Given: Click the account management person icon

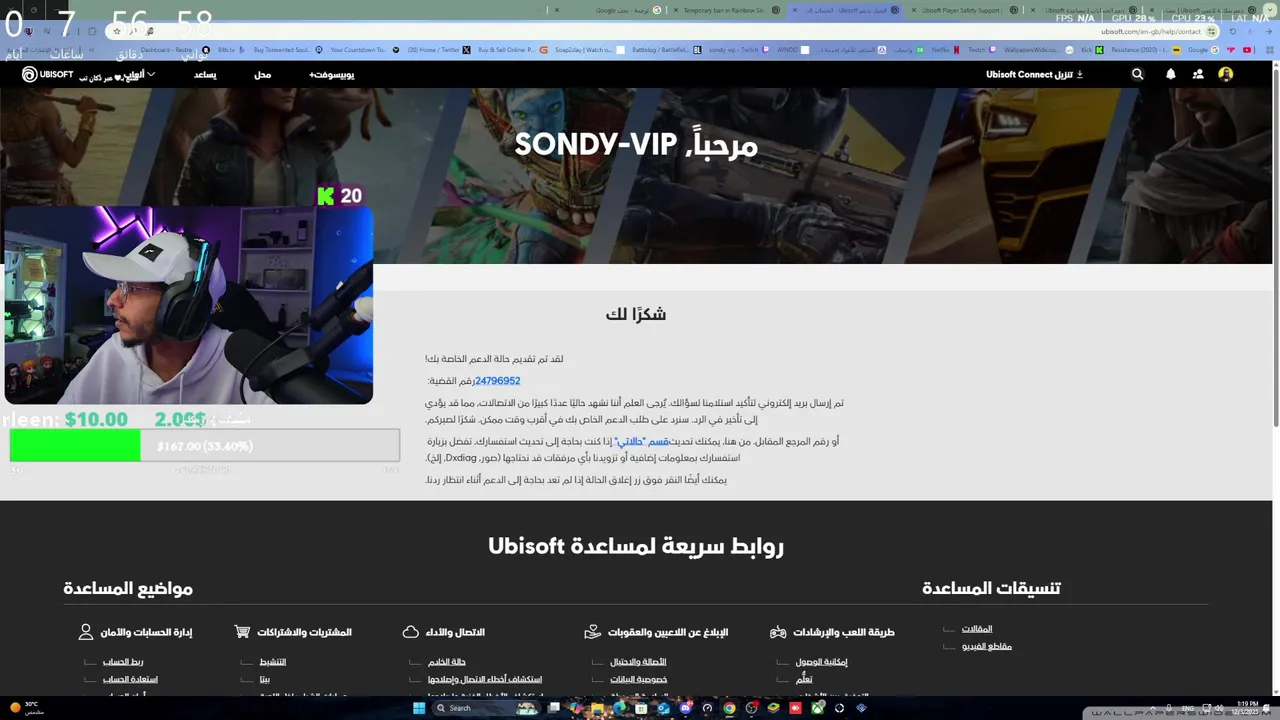Looking at the screenshot, I should [86, 632].
